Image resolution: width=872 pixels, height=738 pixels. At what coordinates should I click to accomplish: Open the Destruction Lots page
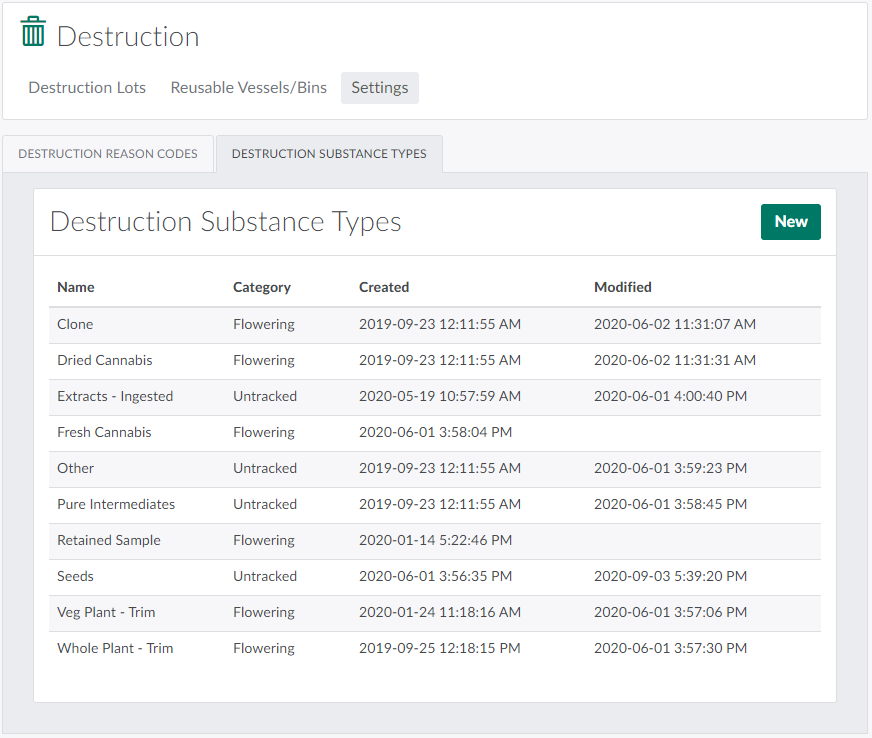click(87, 88)
